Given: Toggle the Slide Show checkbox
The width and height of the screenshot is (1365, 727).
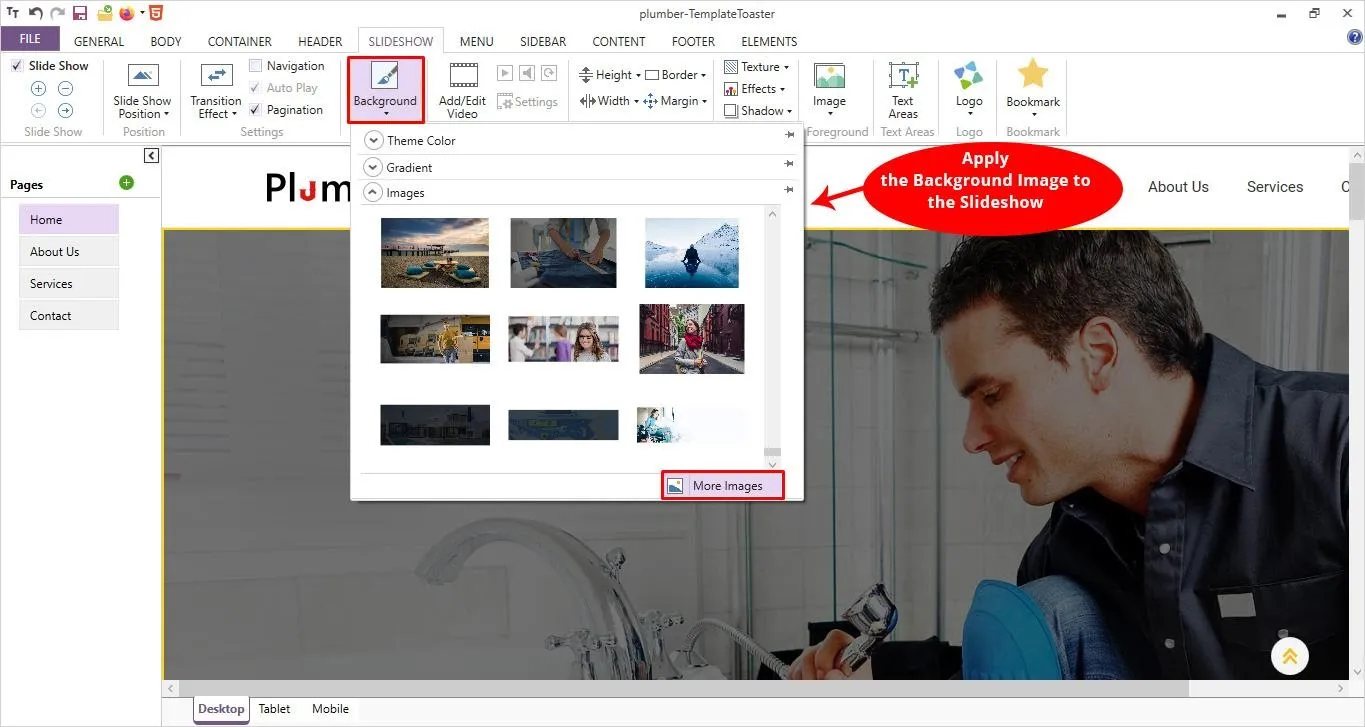Looking at the screenshot, I should coord(17,66).
